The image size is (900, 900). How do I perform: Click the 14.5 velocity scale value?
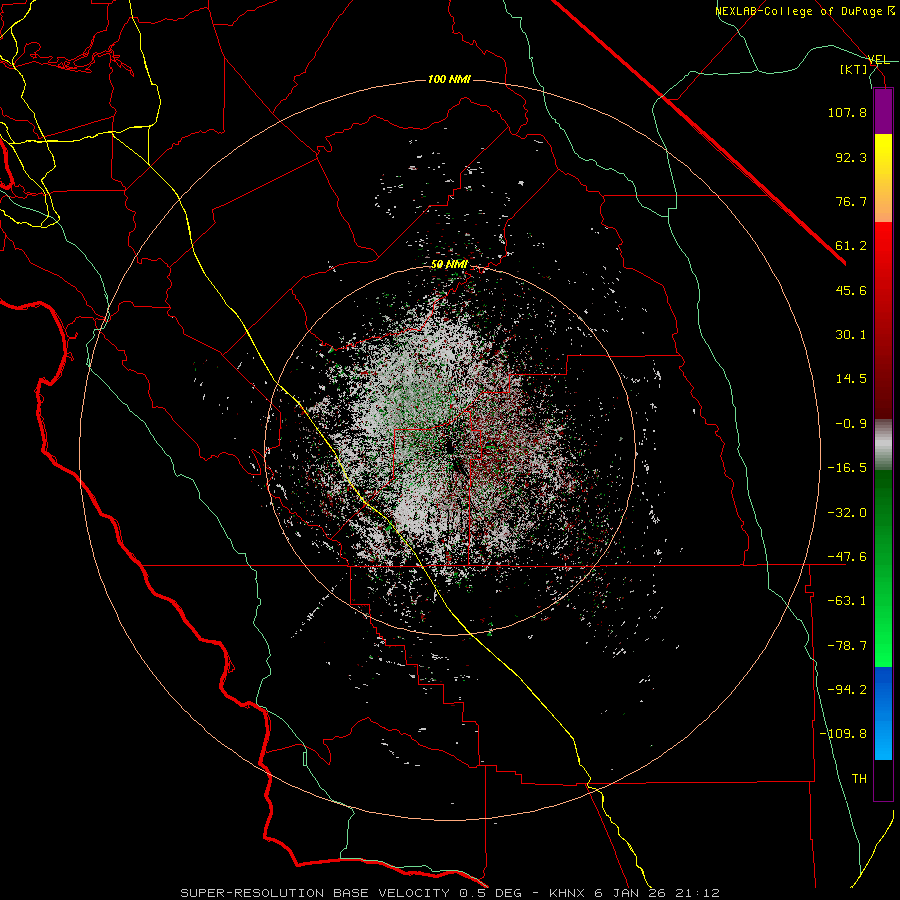[851, 379]
